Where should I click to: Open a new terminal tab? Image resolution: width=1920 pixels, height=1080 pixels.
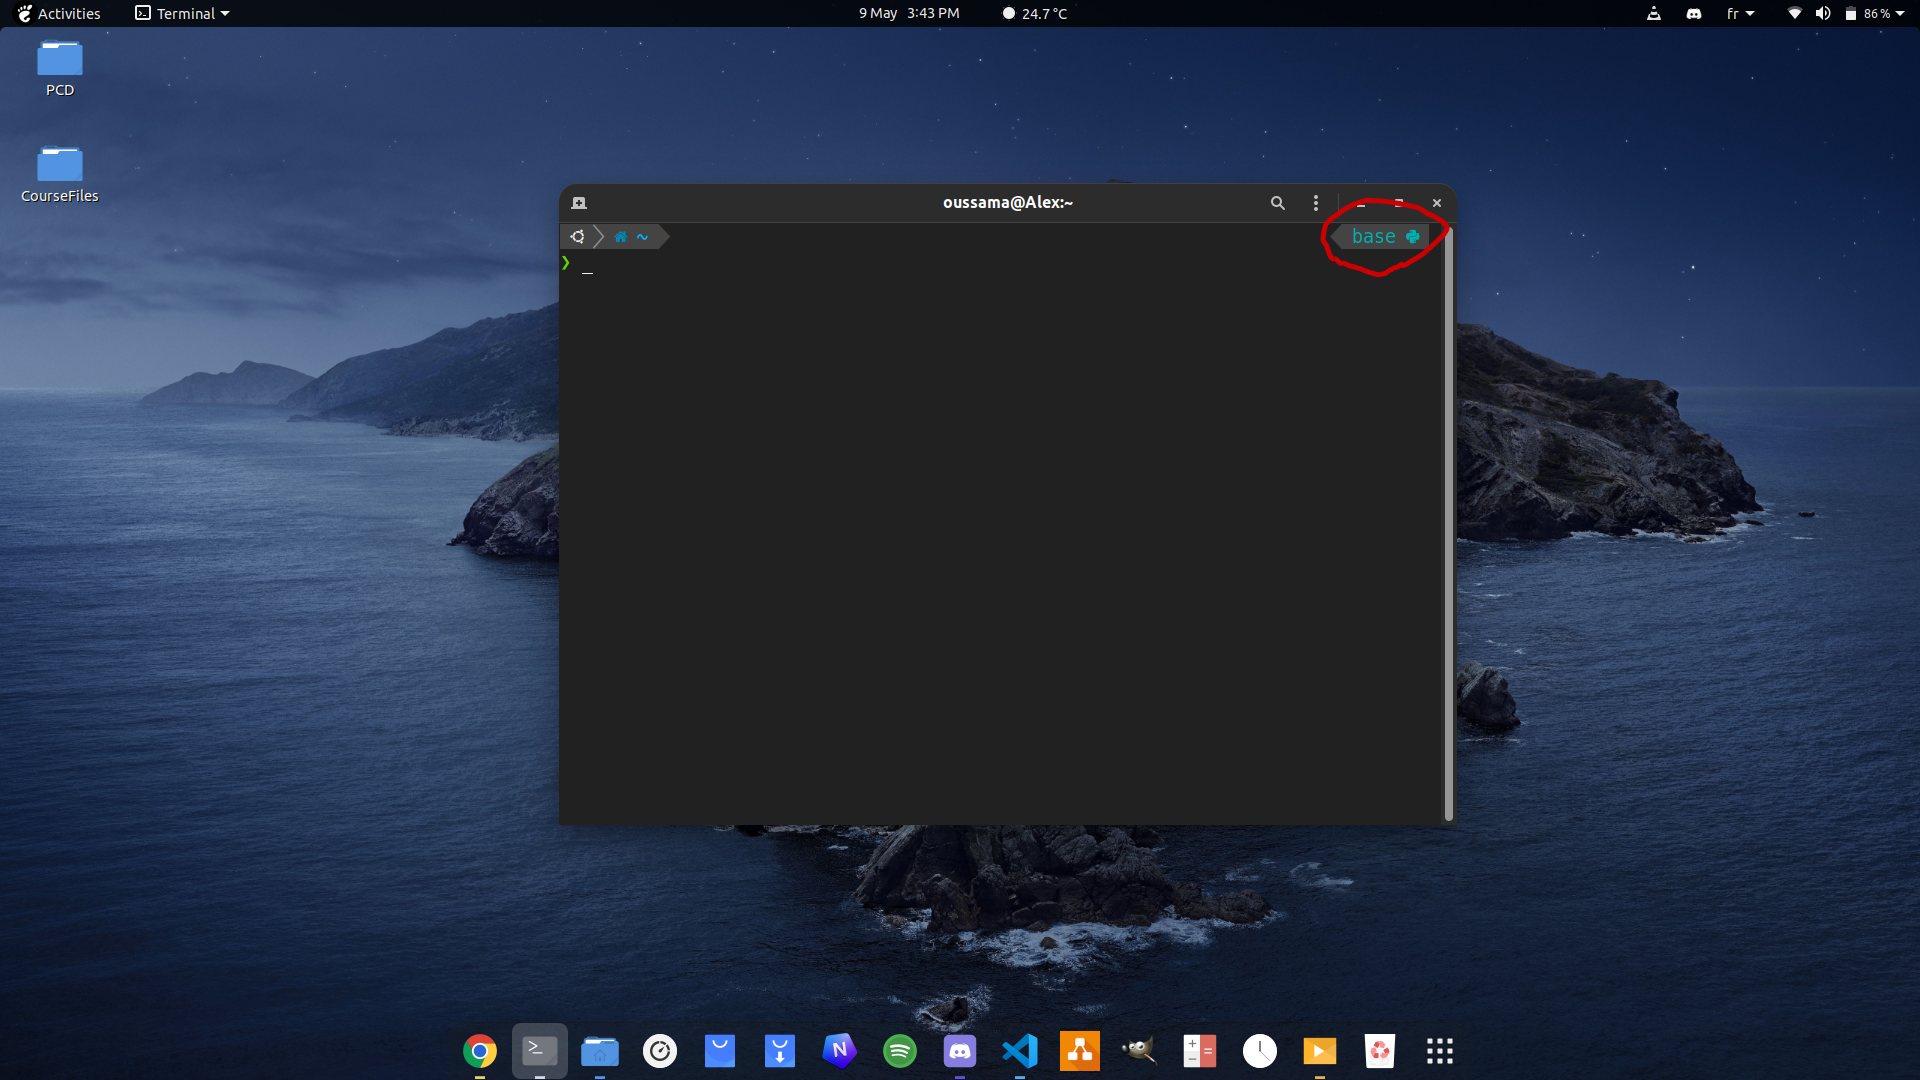[x=579, y=203]
